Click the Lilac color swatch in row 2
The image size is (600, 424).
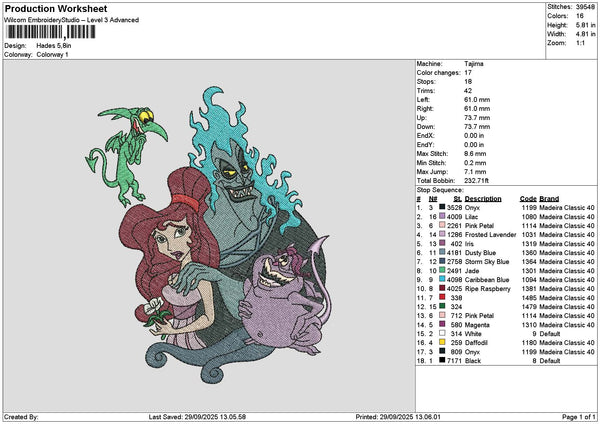pos(442,217)
